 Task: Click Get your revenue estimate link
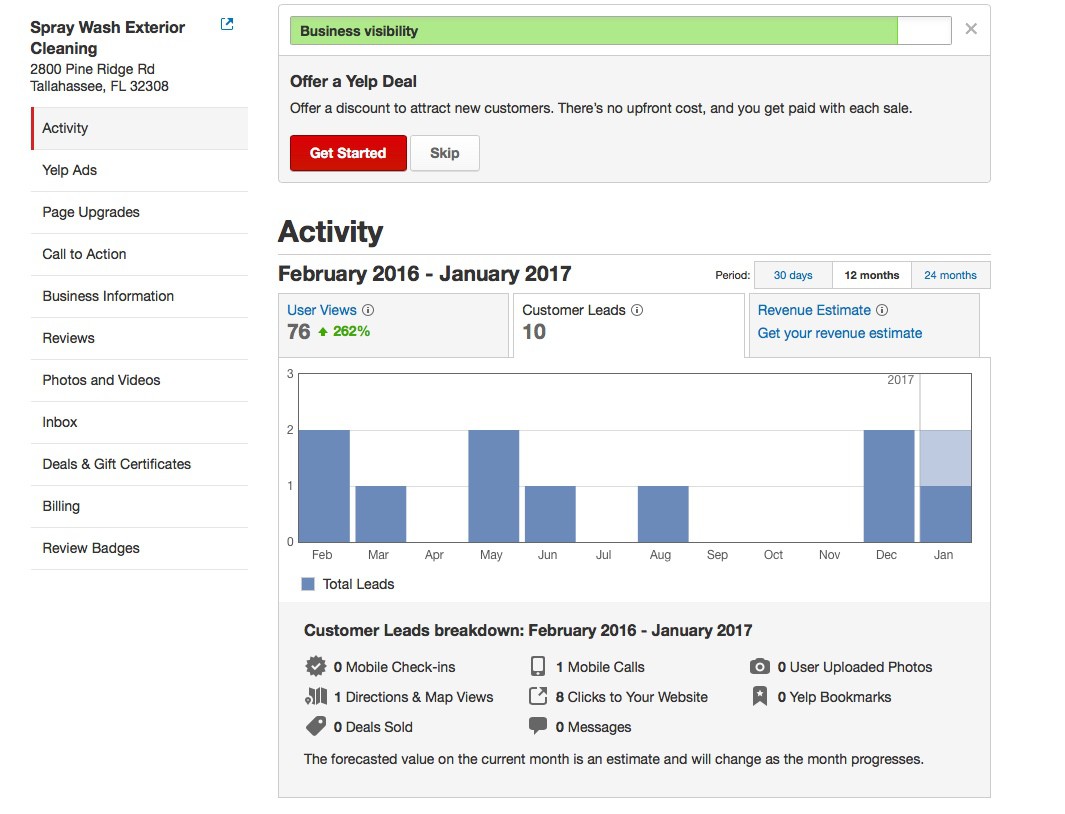coord(840,334)
